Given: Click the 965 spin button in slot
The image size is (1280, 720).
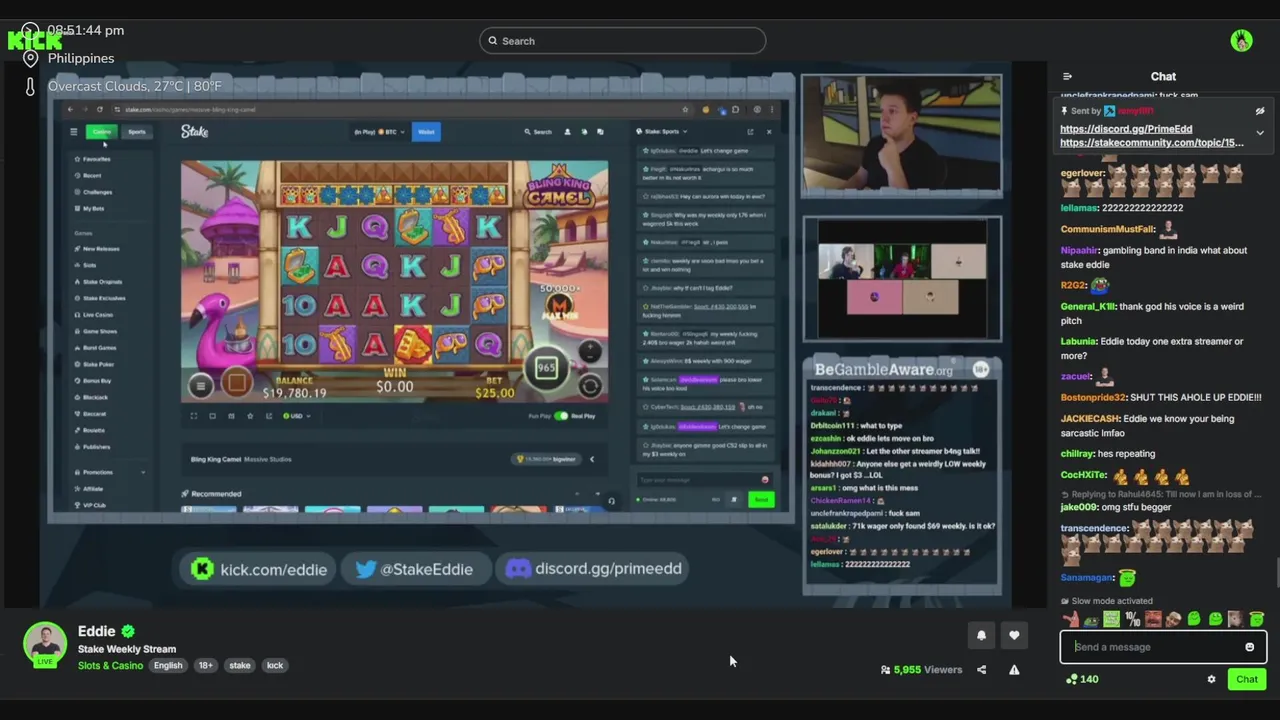Looking at the screenshot, I should pyautogui.click(x=546, y=368).
